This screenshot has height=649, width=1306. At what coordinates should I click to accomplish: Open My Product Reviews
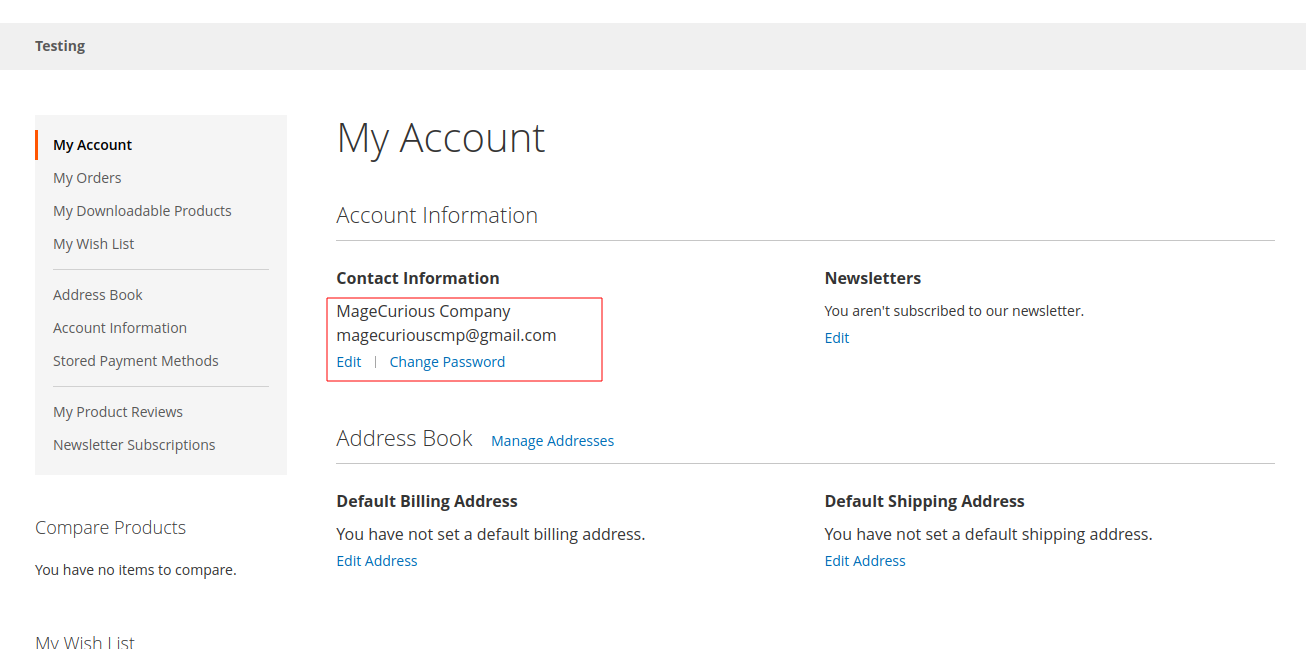(x=118, y=411)
